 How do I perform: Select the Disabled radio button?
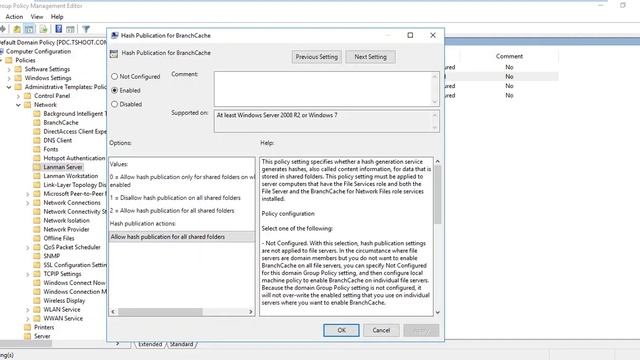pos(115,104)
